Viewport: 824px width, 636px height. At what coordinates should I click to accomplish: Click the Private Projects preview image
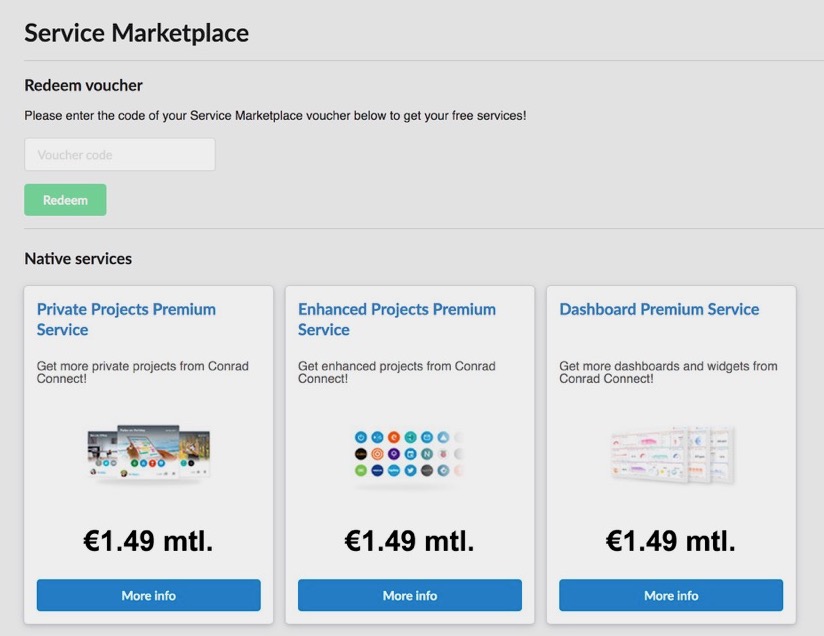[149, 454]
